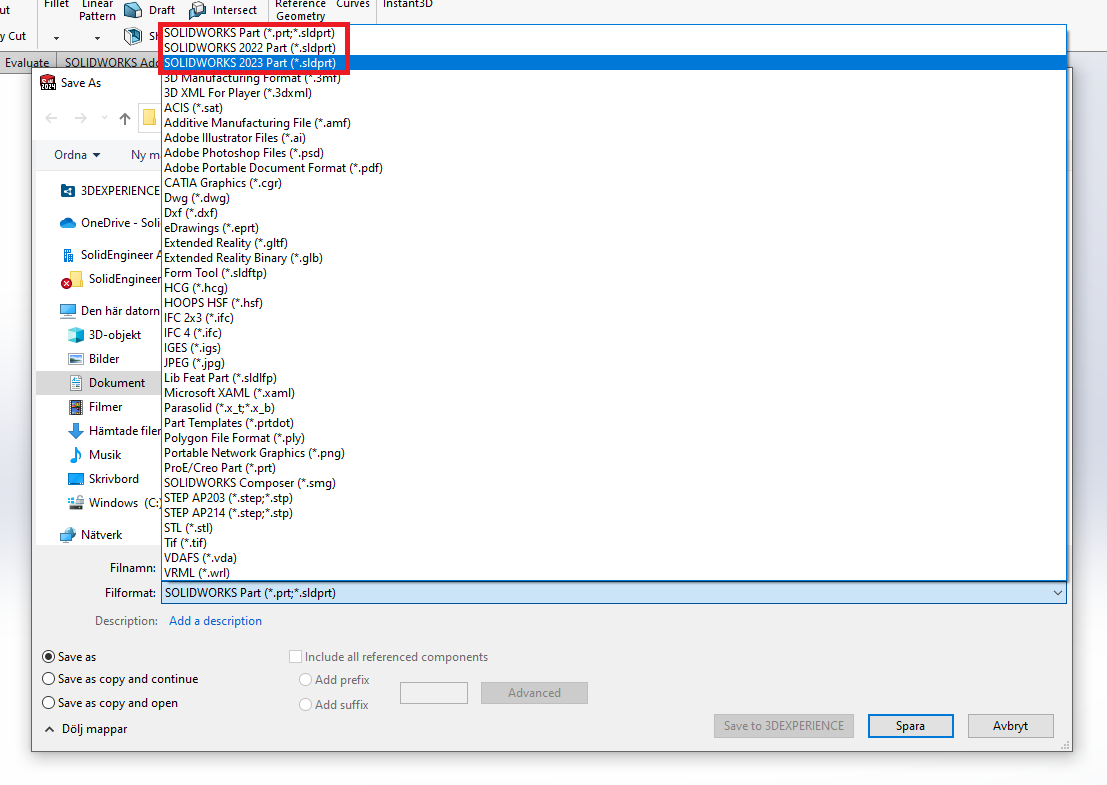Select the OneDrive cloud icon
Viewport: 1107px width, 785px height.
coord(68,223)
